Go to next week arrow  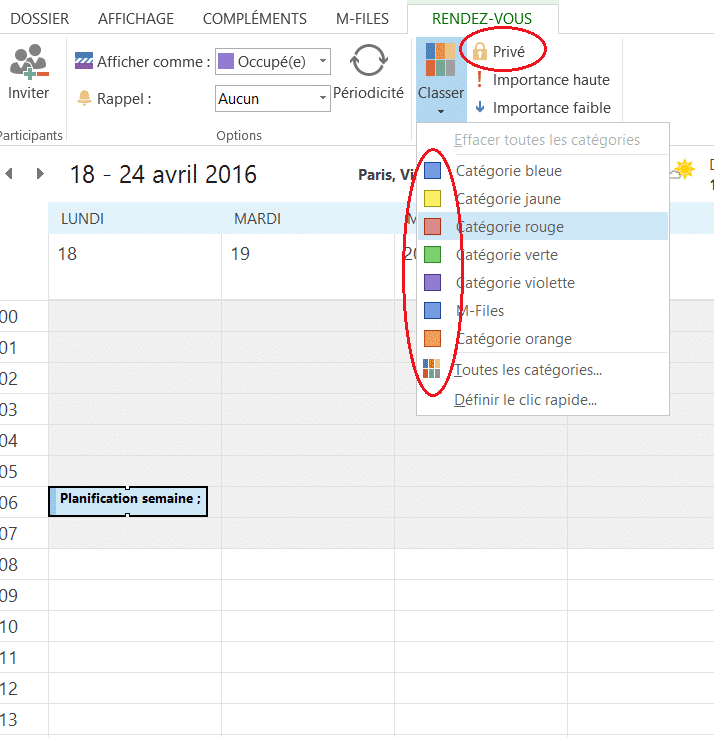click(40, 174)
